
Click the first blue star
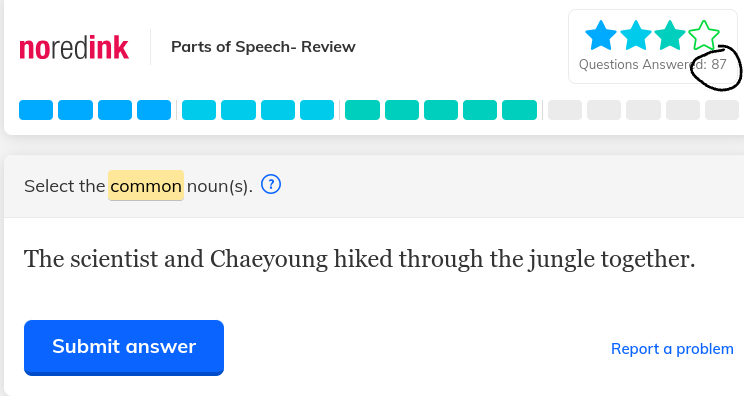[x=601, y=36]
